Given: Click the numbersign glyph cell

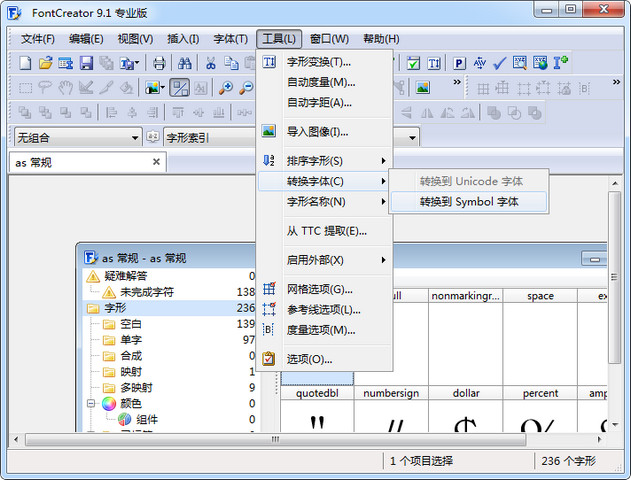Looking at the screenshot, I should [x=391, y=409].
